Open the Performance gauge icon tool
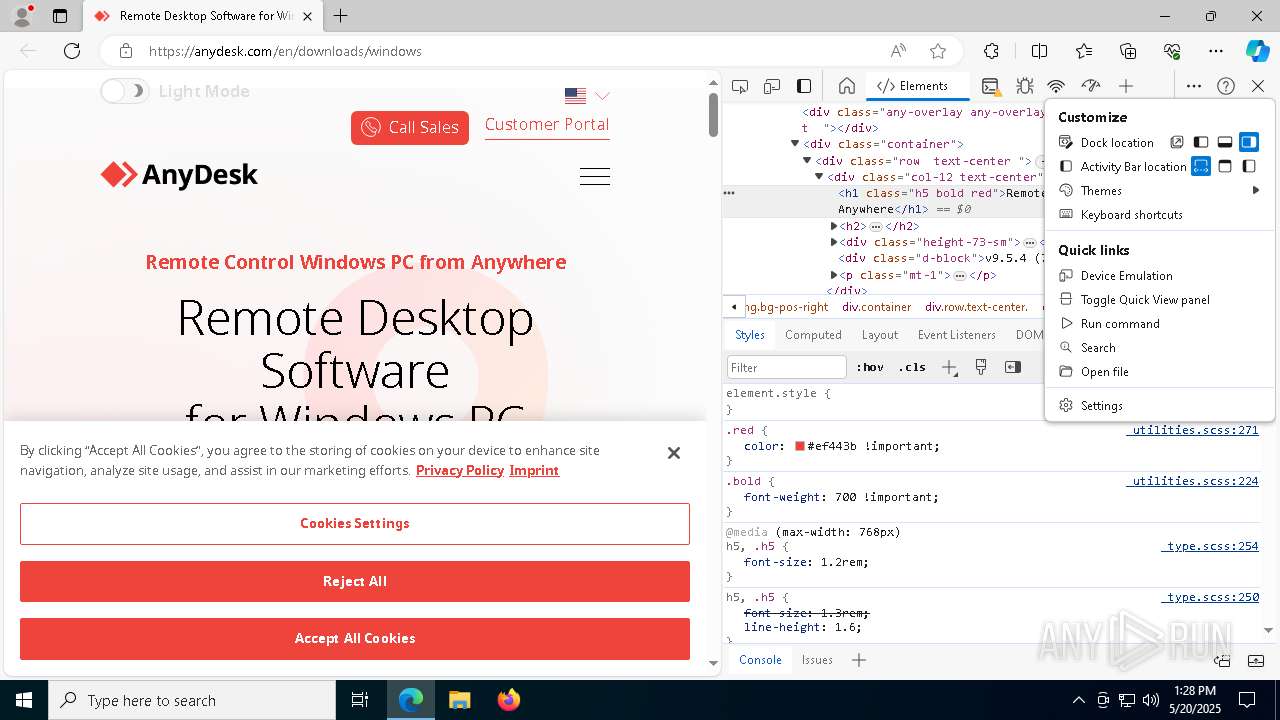Viewport: 1280px width, 720px height. pyautogui.click(x=1091, y=86)
